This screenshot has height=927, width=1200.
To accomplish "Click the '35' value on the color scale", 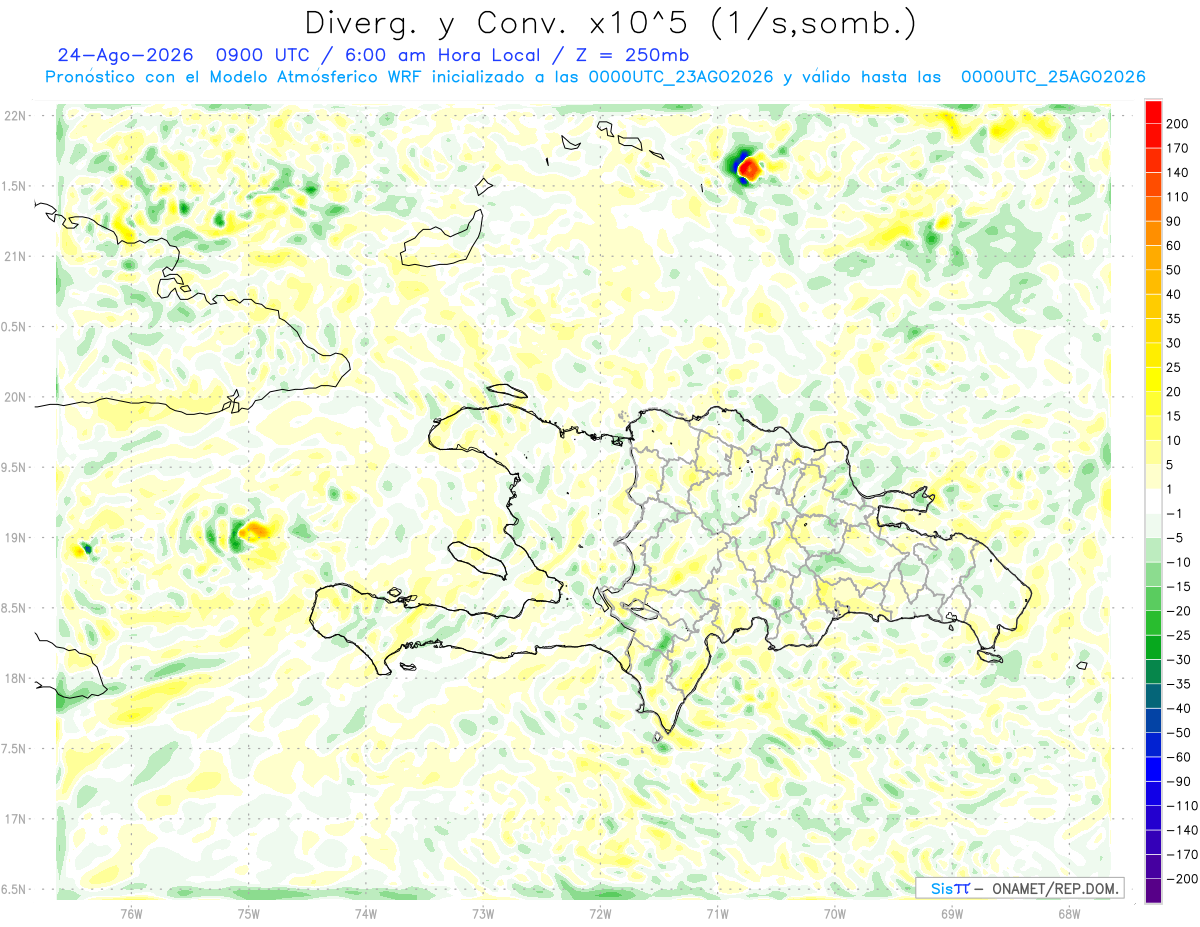I will pyautogui.click(x=1174, y=319).
